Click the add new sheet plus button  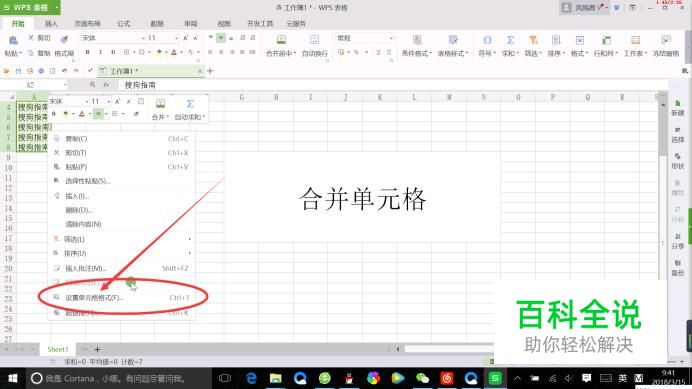point(98,349)
